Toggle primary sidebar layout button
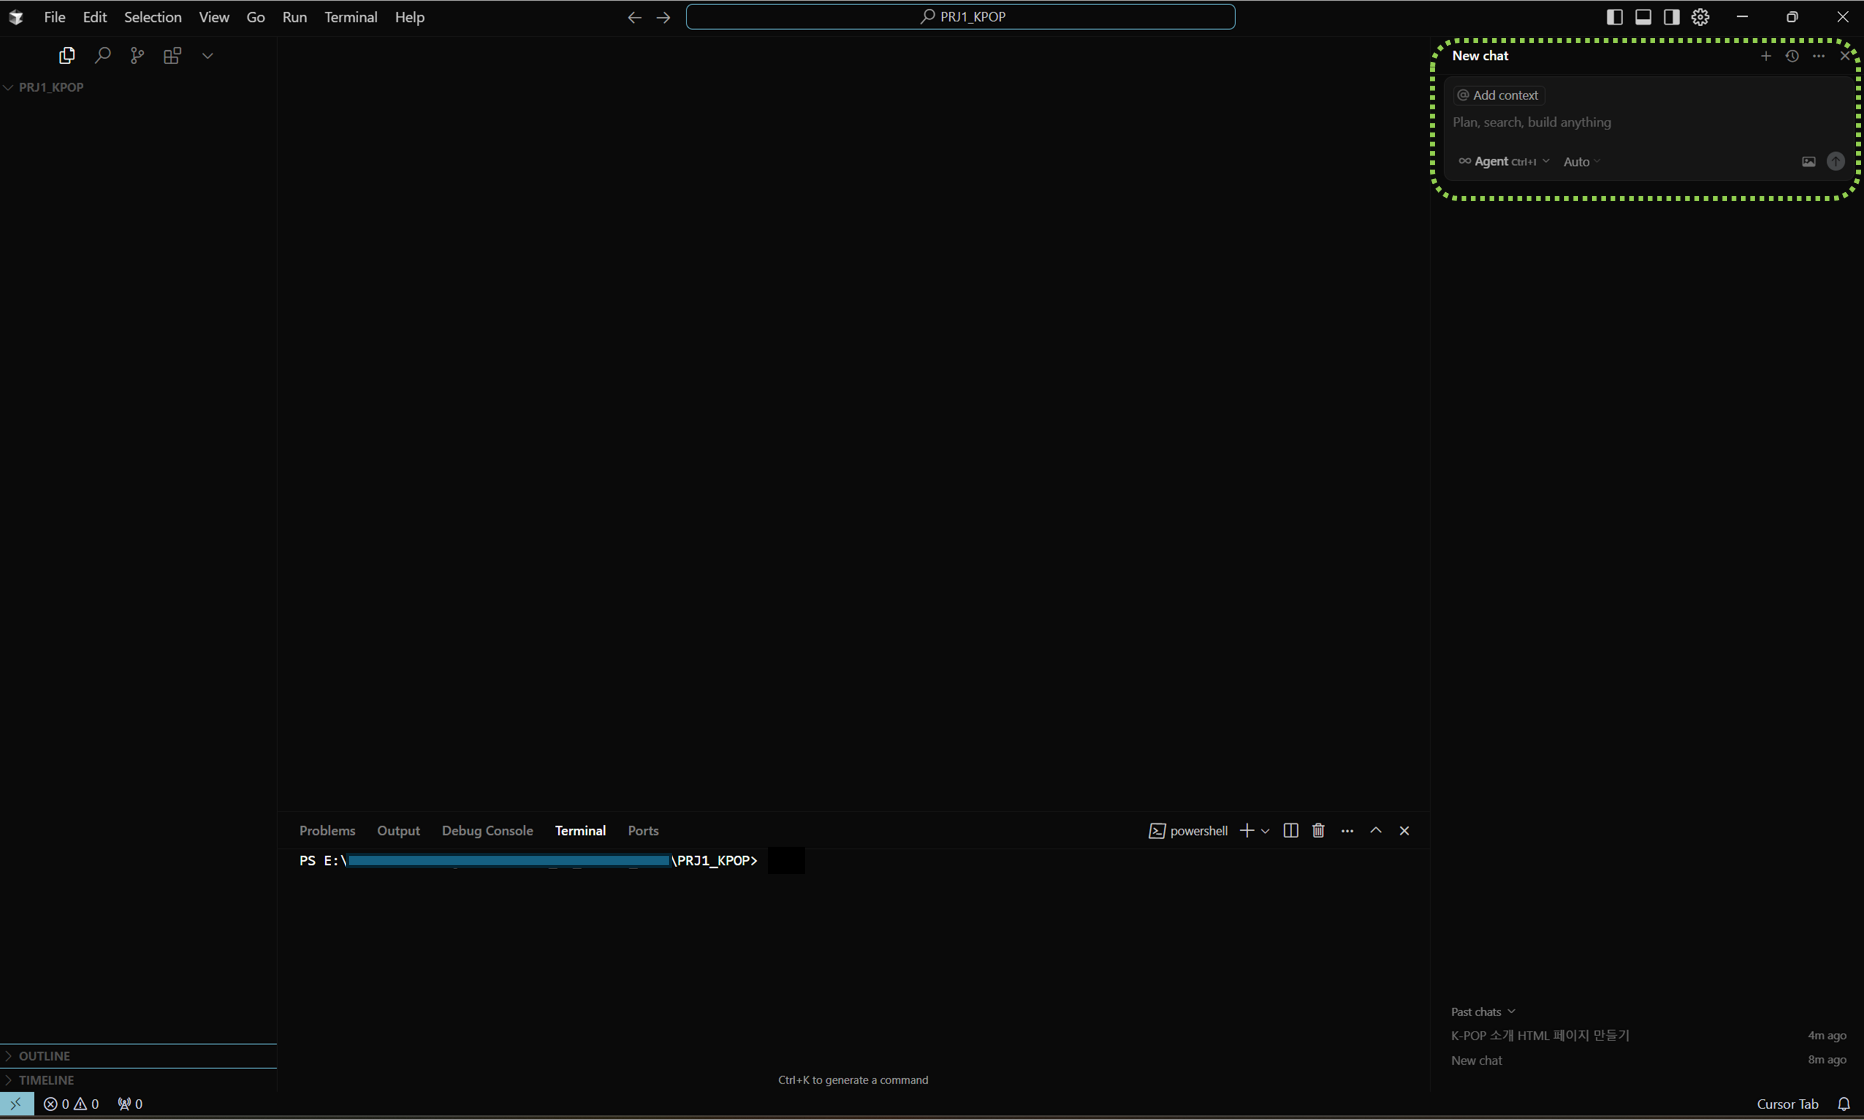Viewport: 1864px width, 1120px height. click(x=1615, y=17)
